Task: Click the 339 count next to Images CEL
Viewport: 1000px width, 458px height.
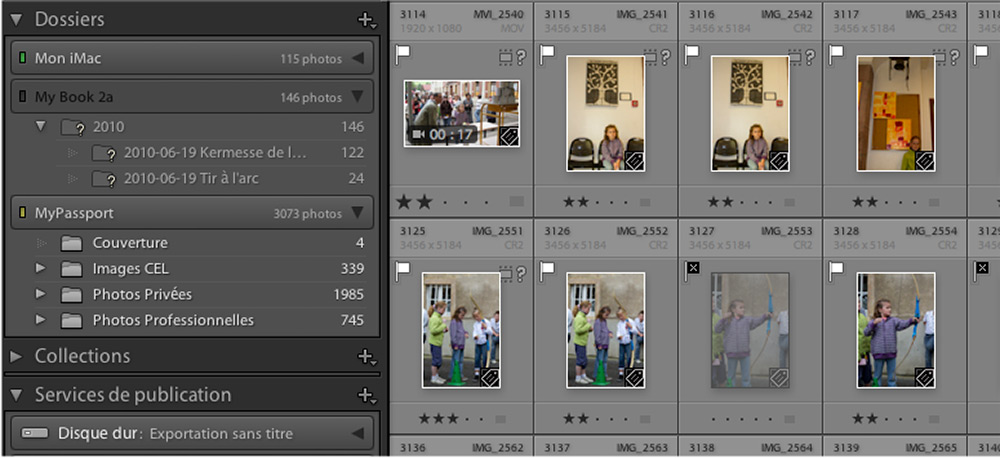Action: (352, 269)
